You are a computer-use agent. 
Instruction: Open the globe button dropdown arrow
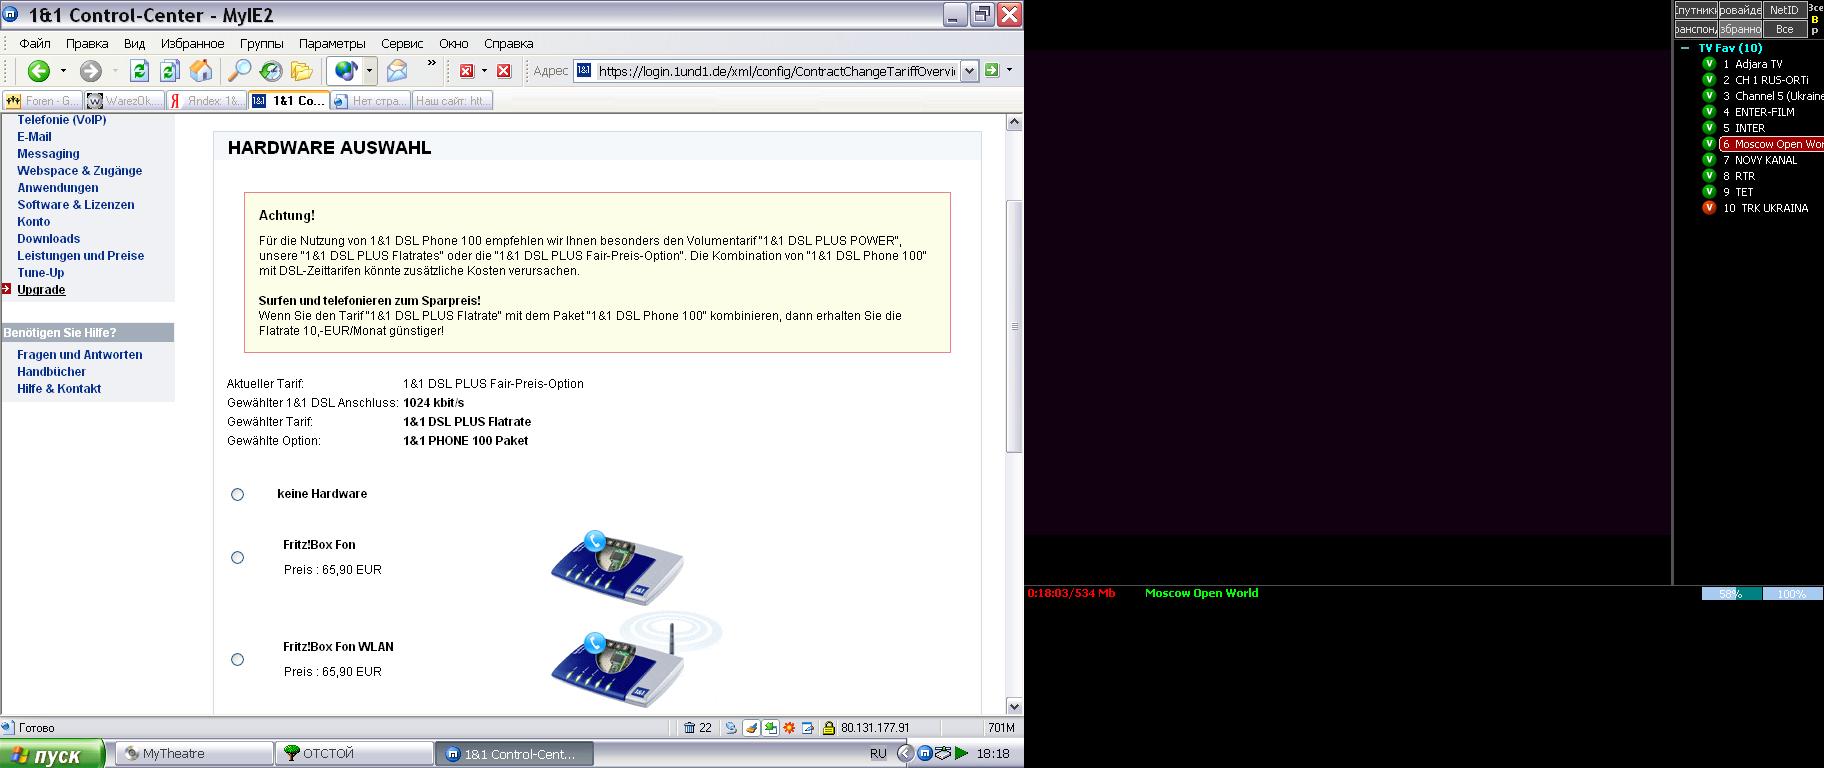(369, 70)
